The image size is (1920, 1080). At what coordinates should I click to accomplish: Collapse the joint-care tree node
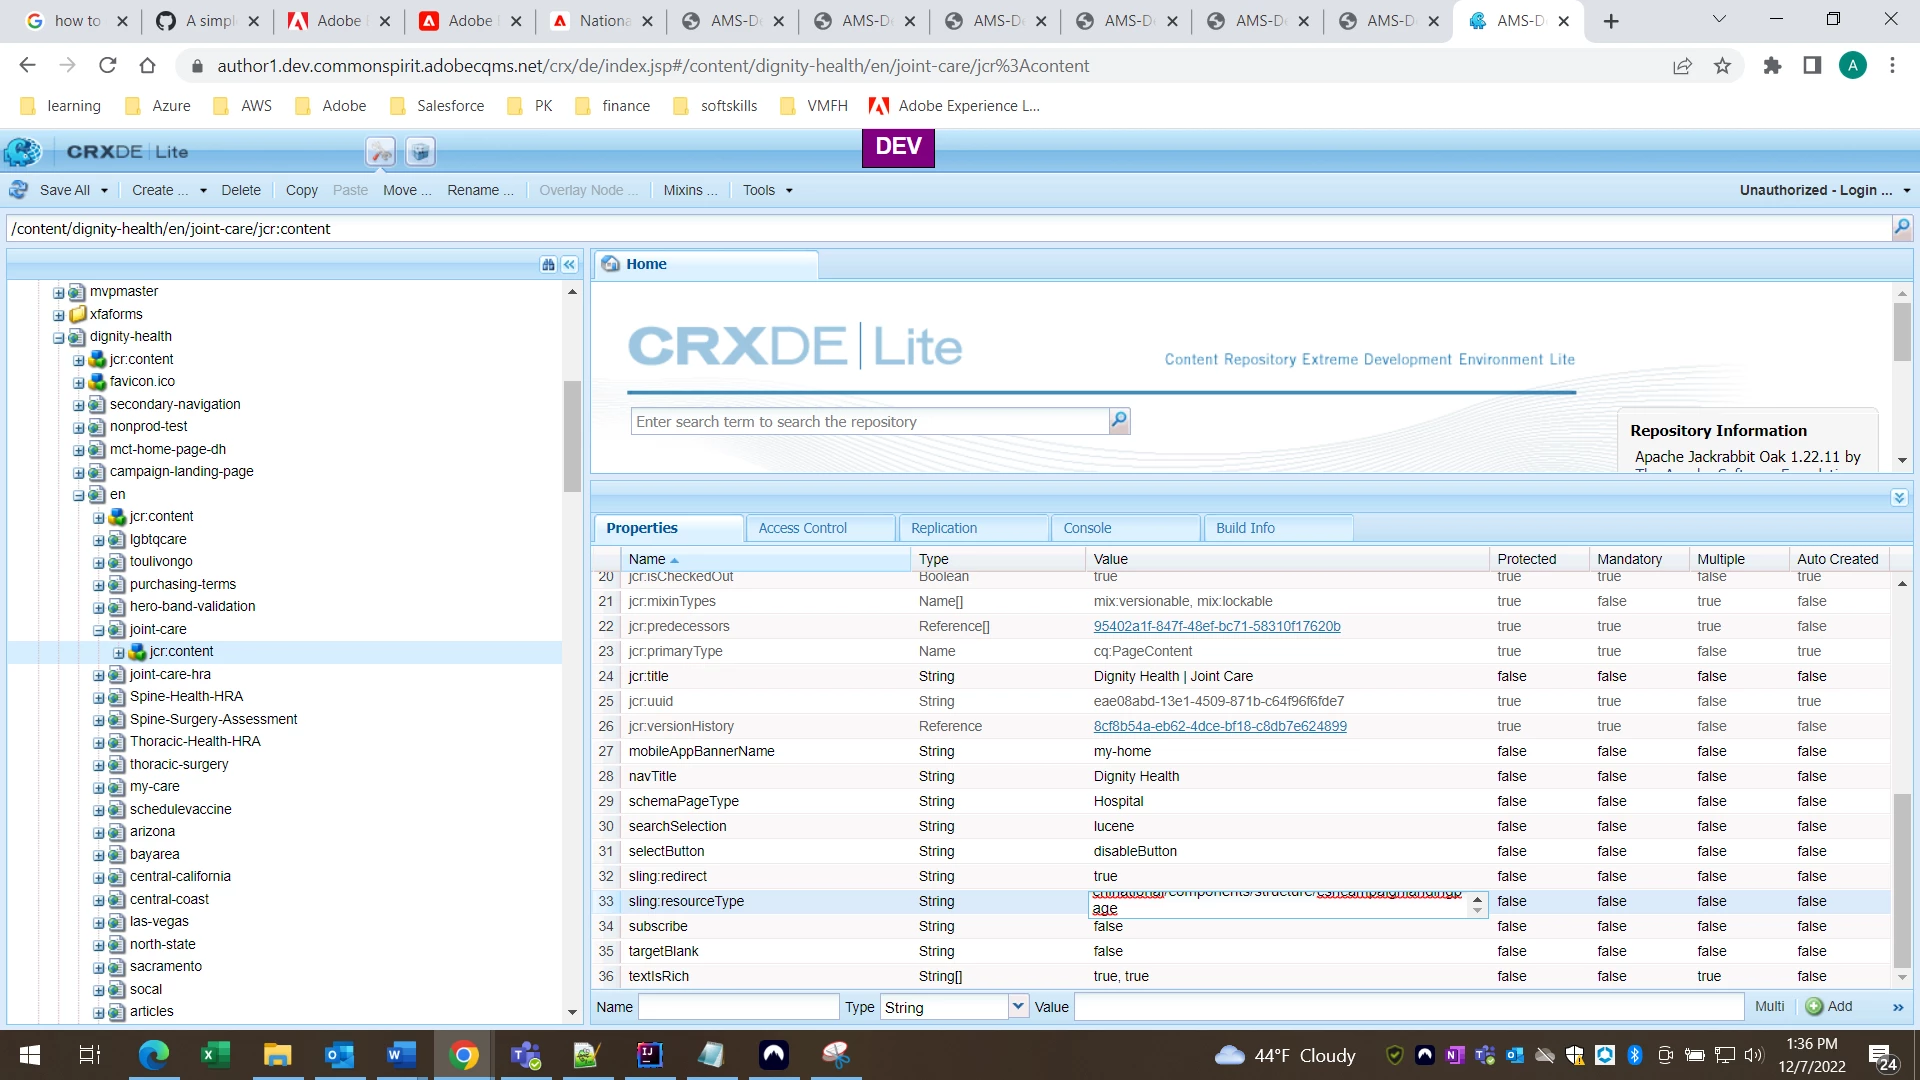pyautogui.click(x=99, y=630)
